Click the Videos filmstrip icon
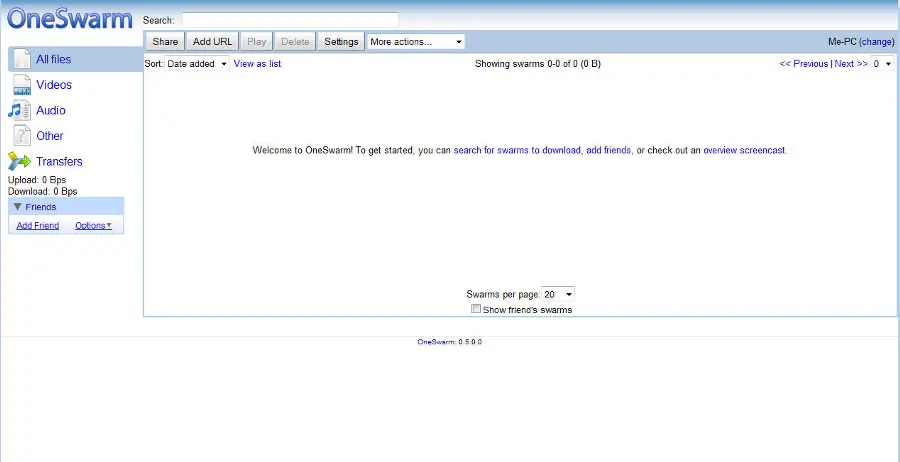The image size is (900, 462). [x=22, y=85]
